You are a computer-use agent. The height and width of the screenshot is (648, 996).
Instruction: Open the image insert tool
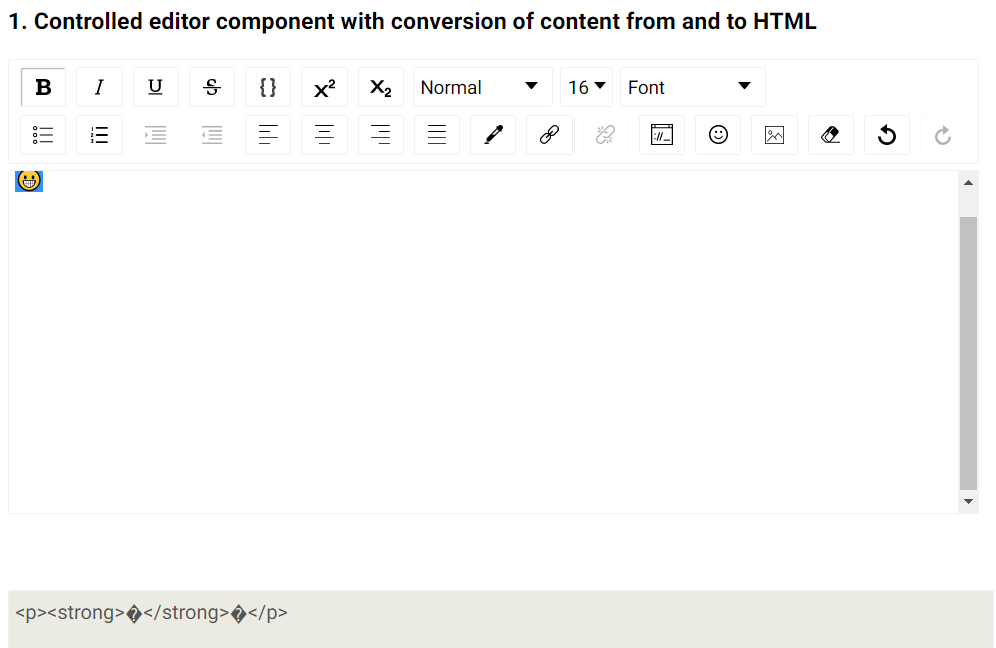(x=774, y=135)
